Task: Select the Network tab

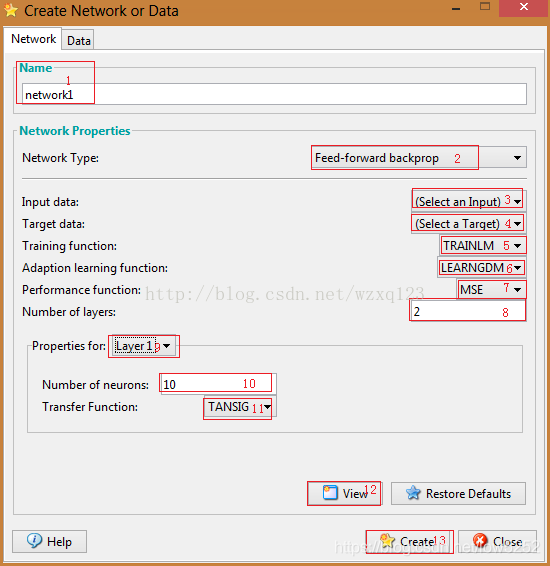Action: (33, 39)
